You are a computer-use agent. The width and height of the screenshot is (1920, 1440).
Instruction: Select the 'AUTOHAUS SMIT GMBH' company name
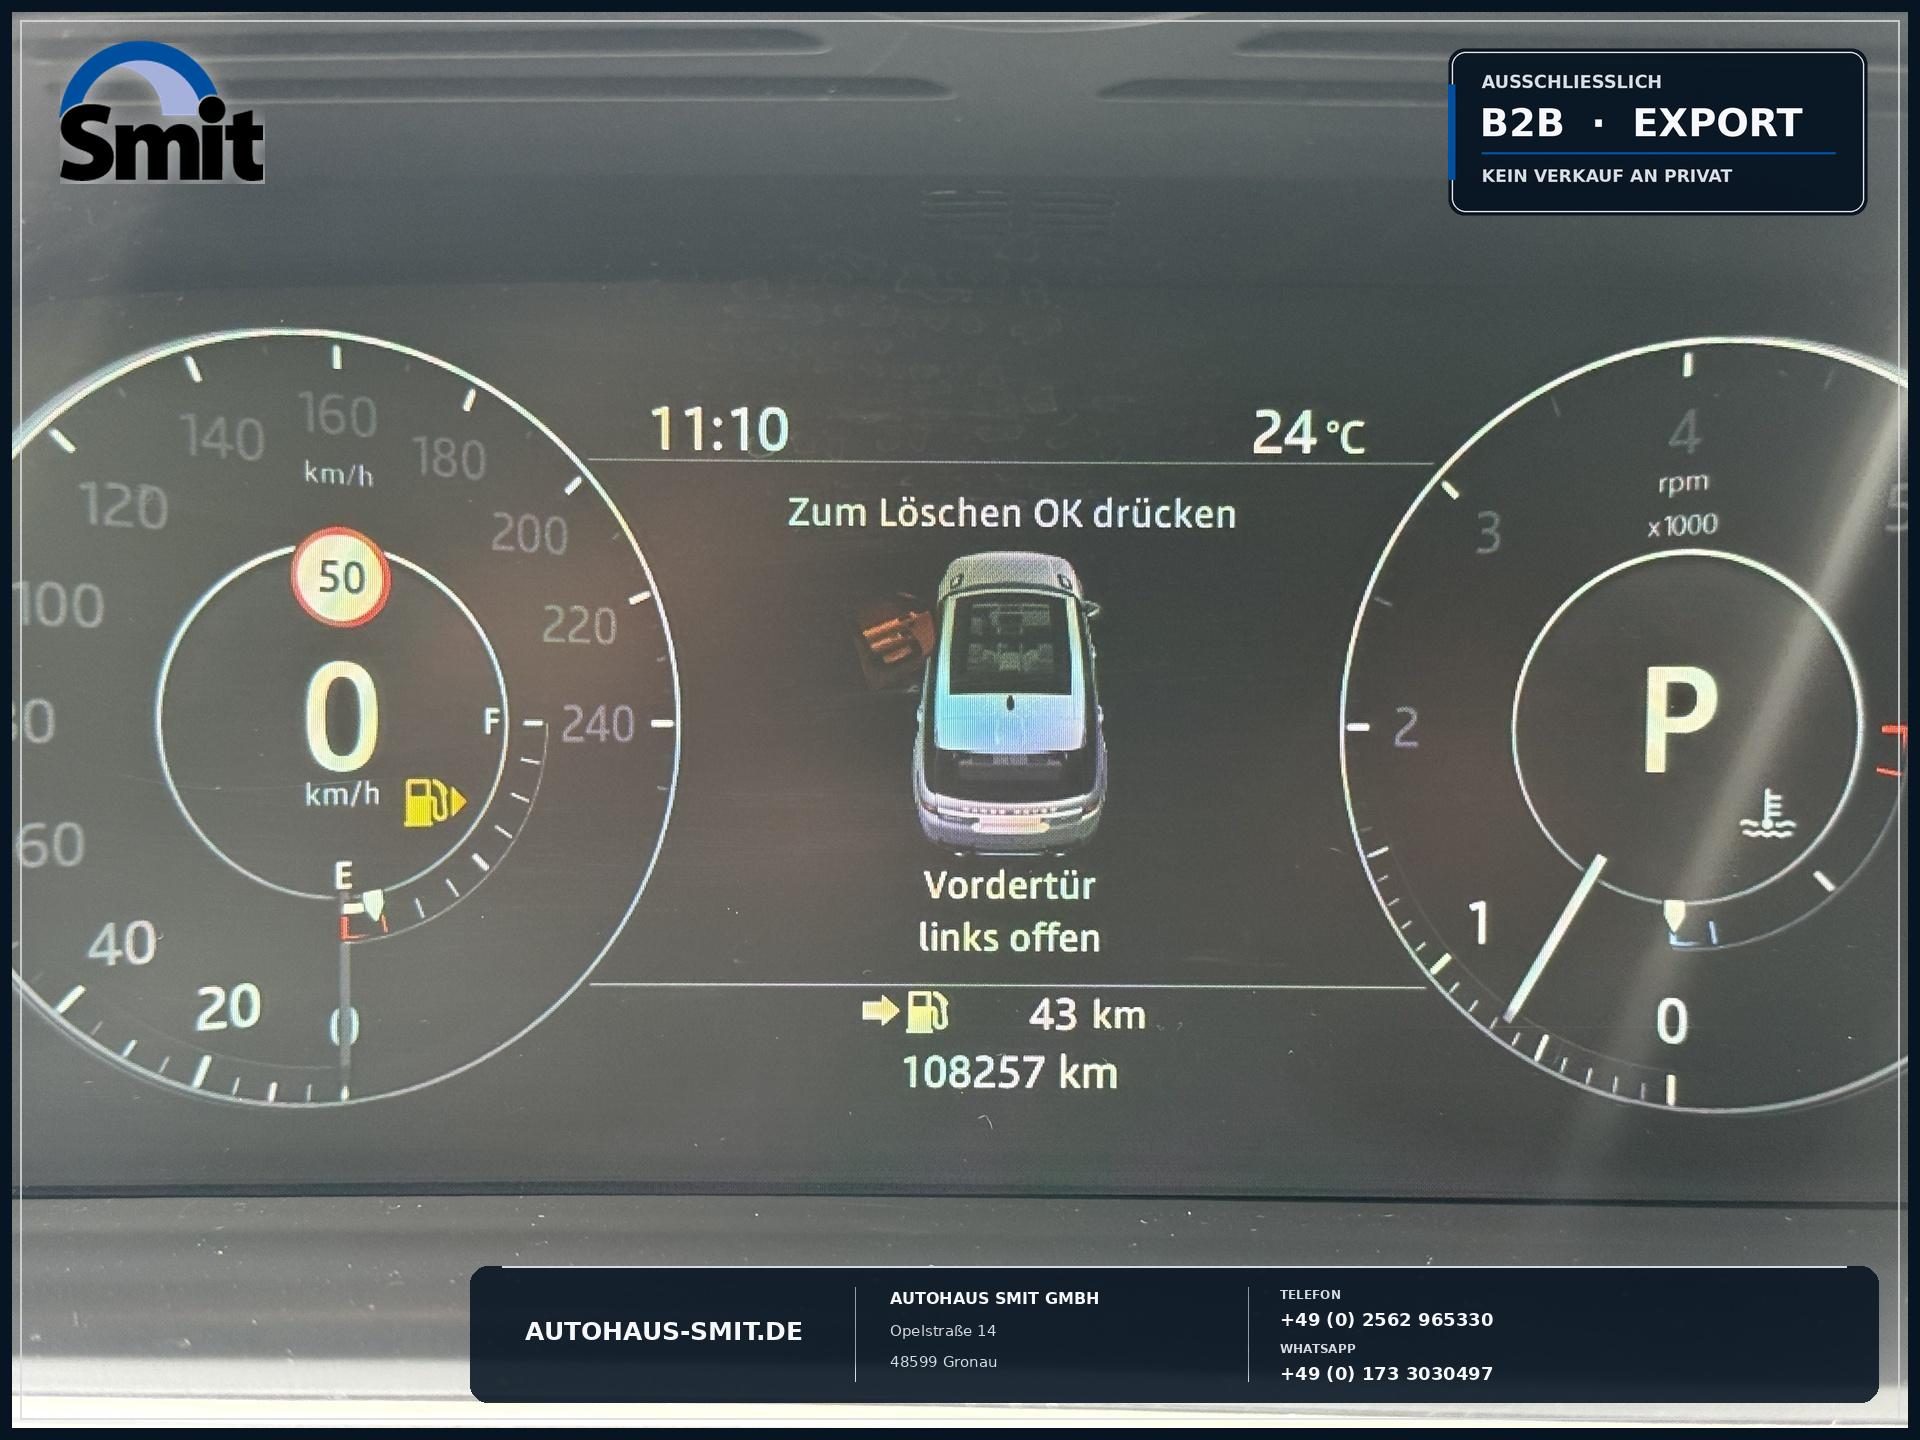coord(994,1298)
